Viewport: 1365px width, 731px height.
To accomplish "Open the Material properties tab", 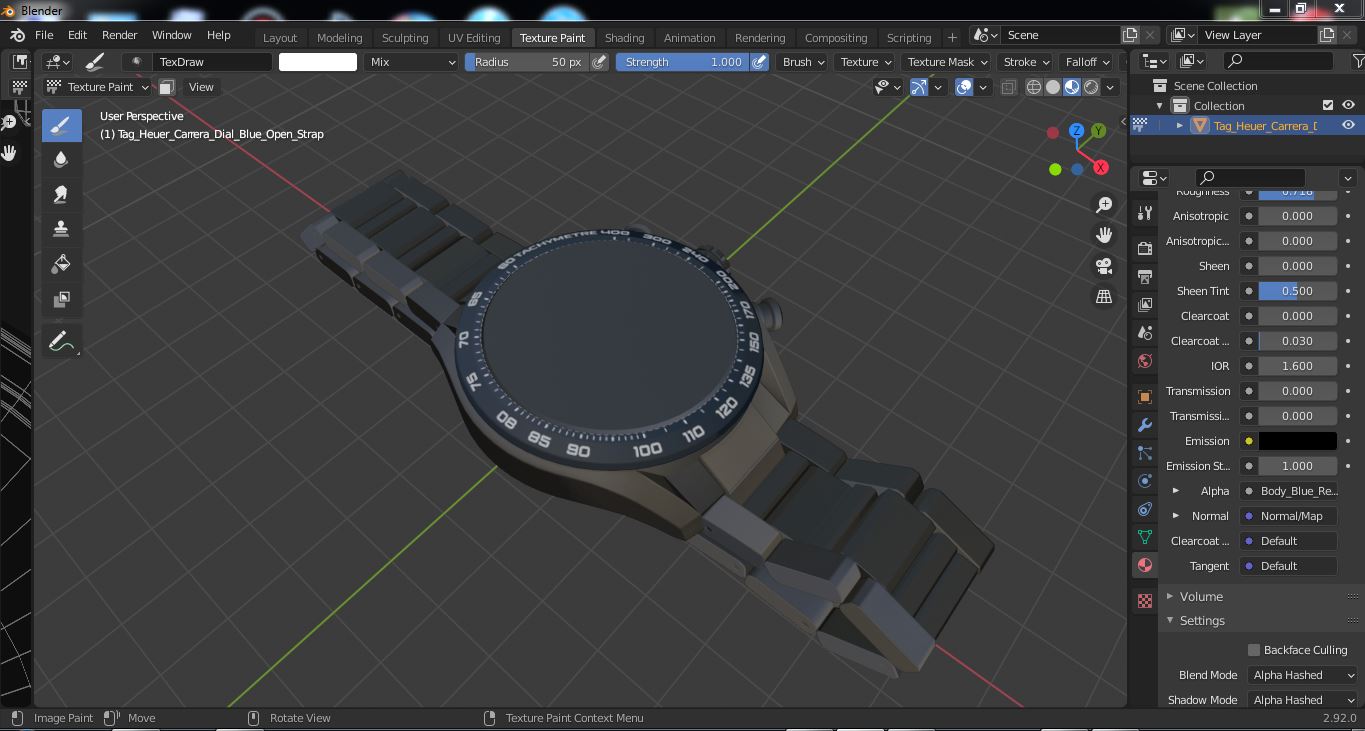I will coord(1145,565).
